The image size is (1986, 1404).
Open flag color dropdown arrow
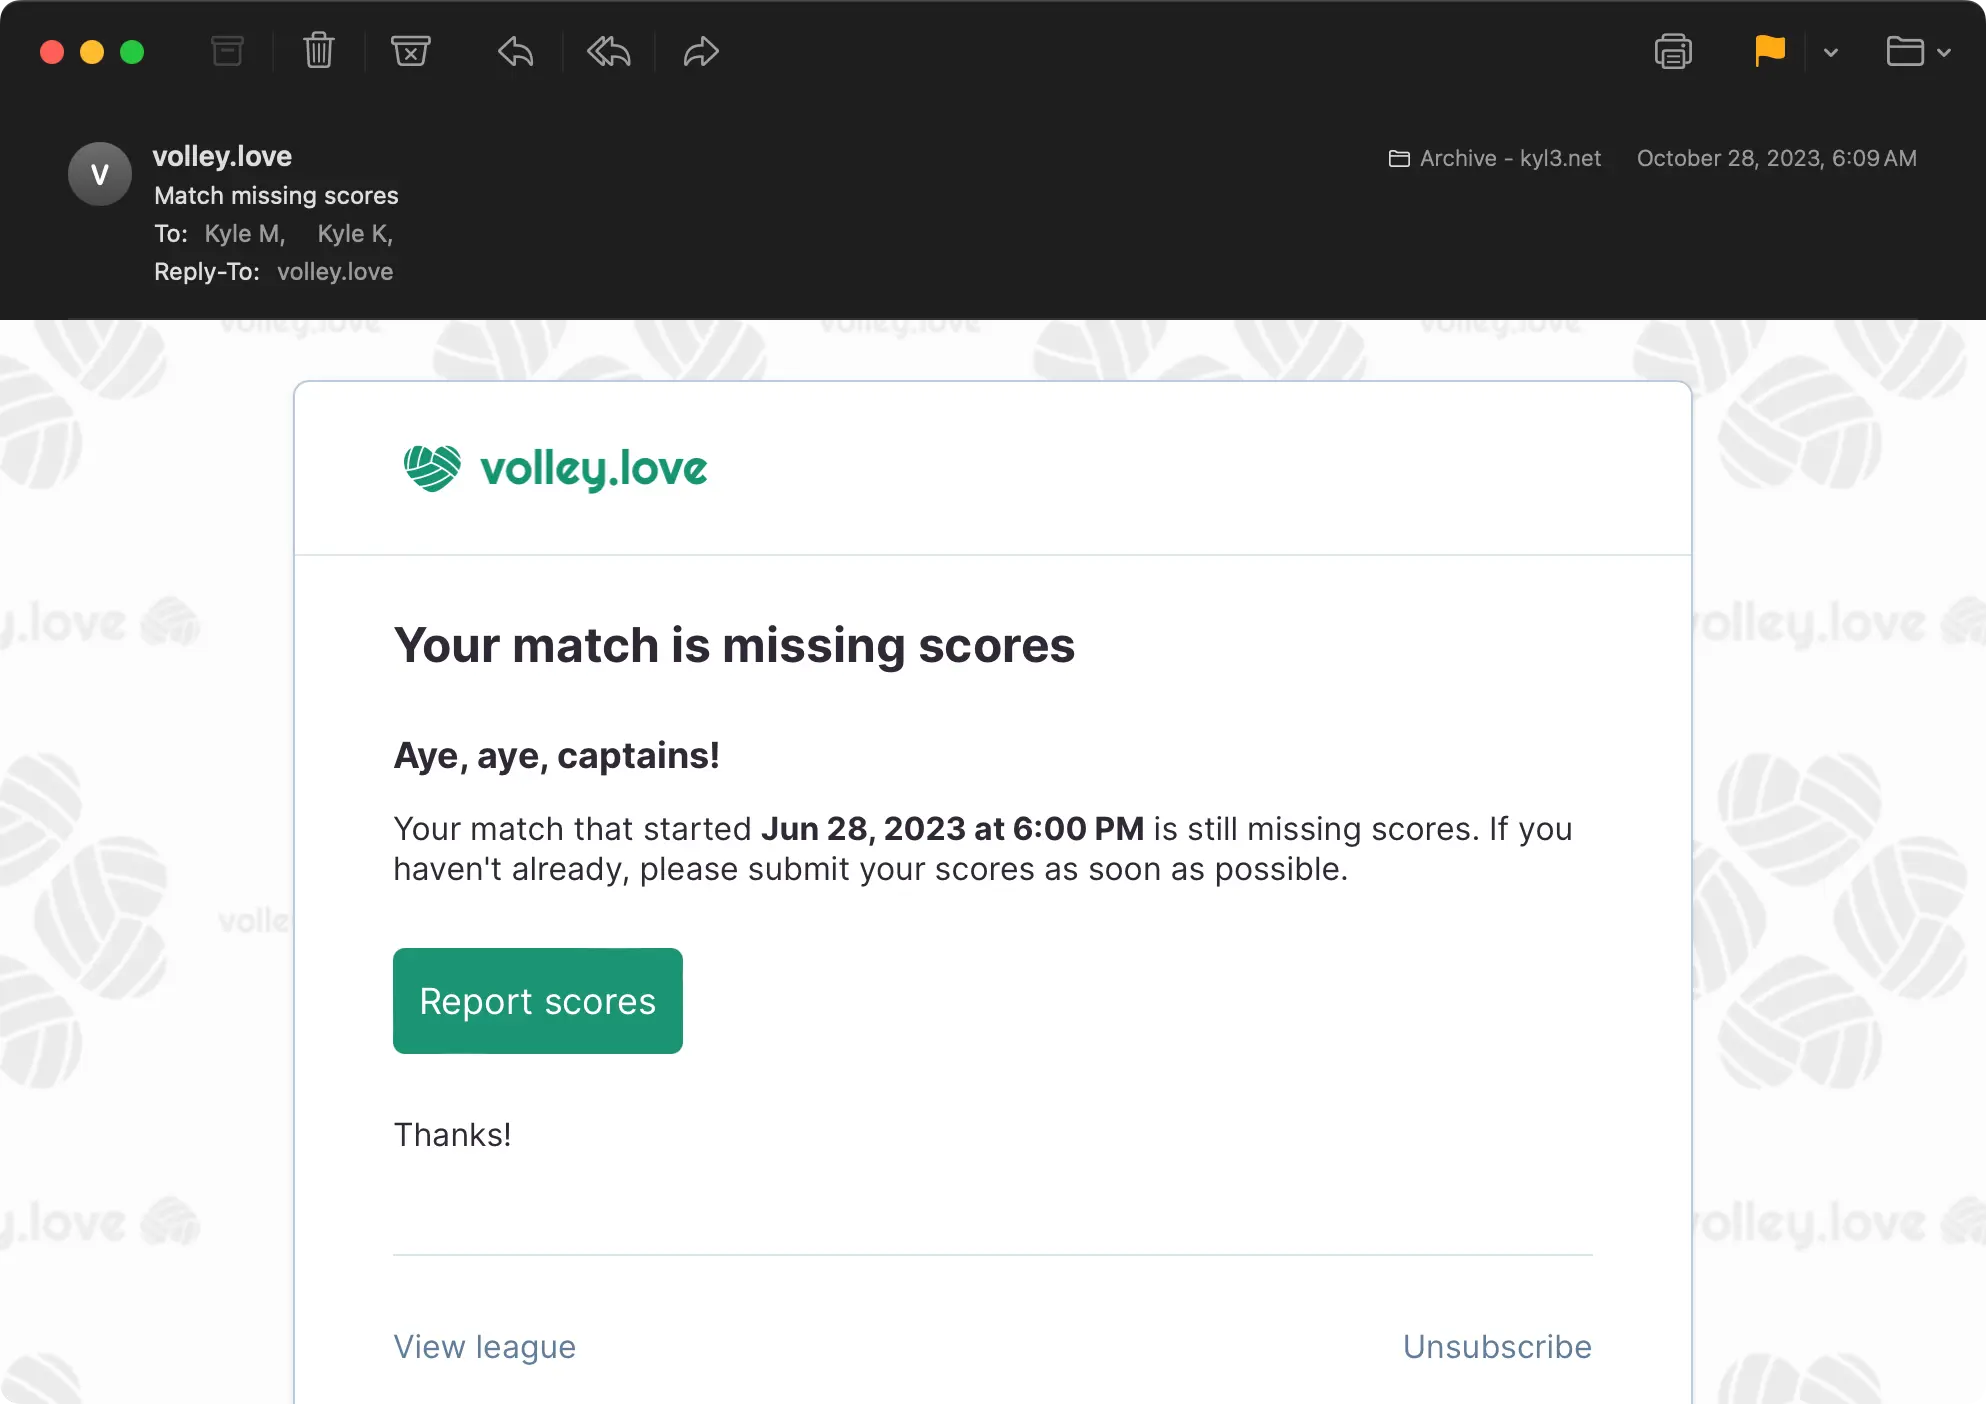(x=1831, y=53)
